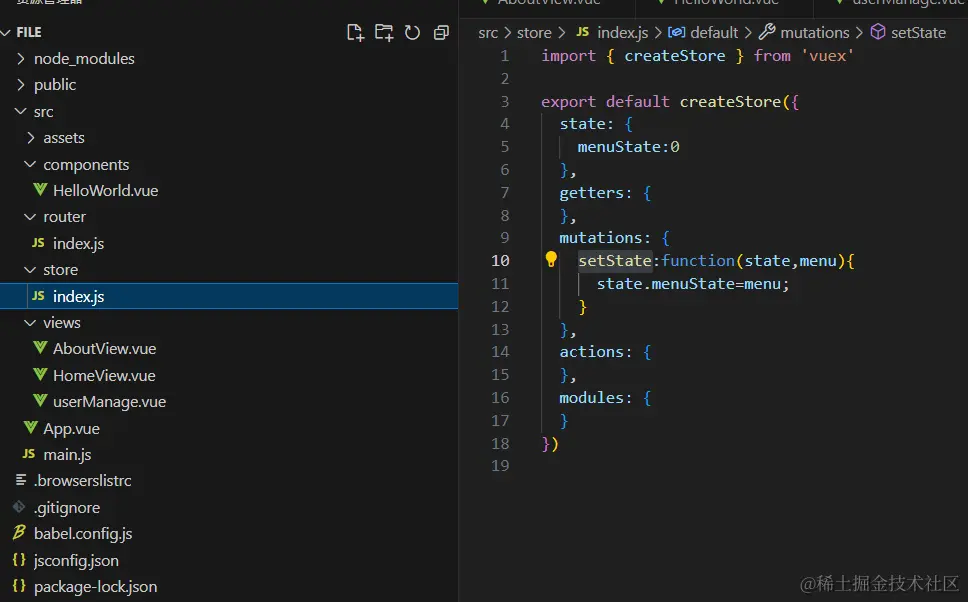Select the highlighted store index.js file

[229, 296]
